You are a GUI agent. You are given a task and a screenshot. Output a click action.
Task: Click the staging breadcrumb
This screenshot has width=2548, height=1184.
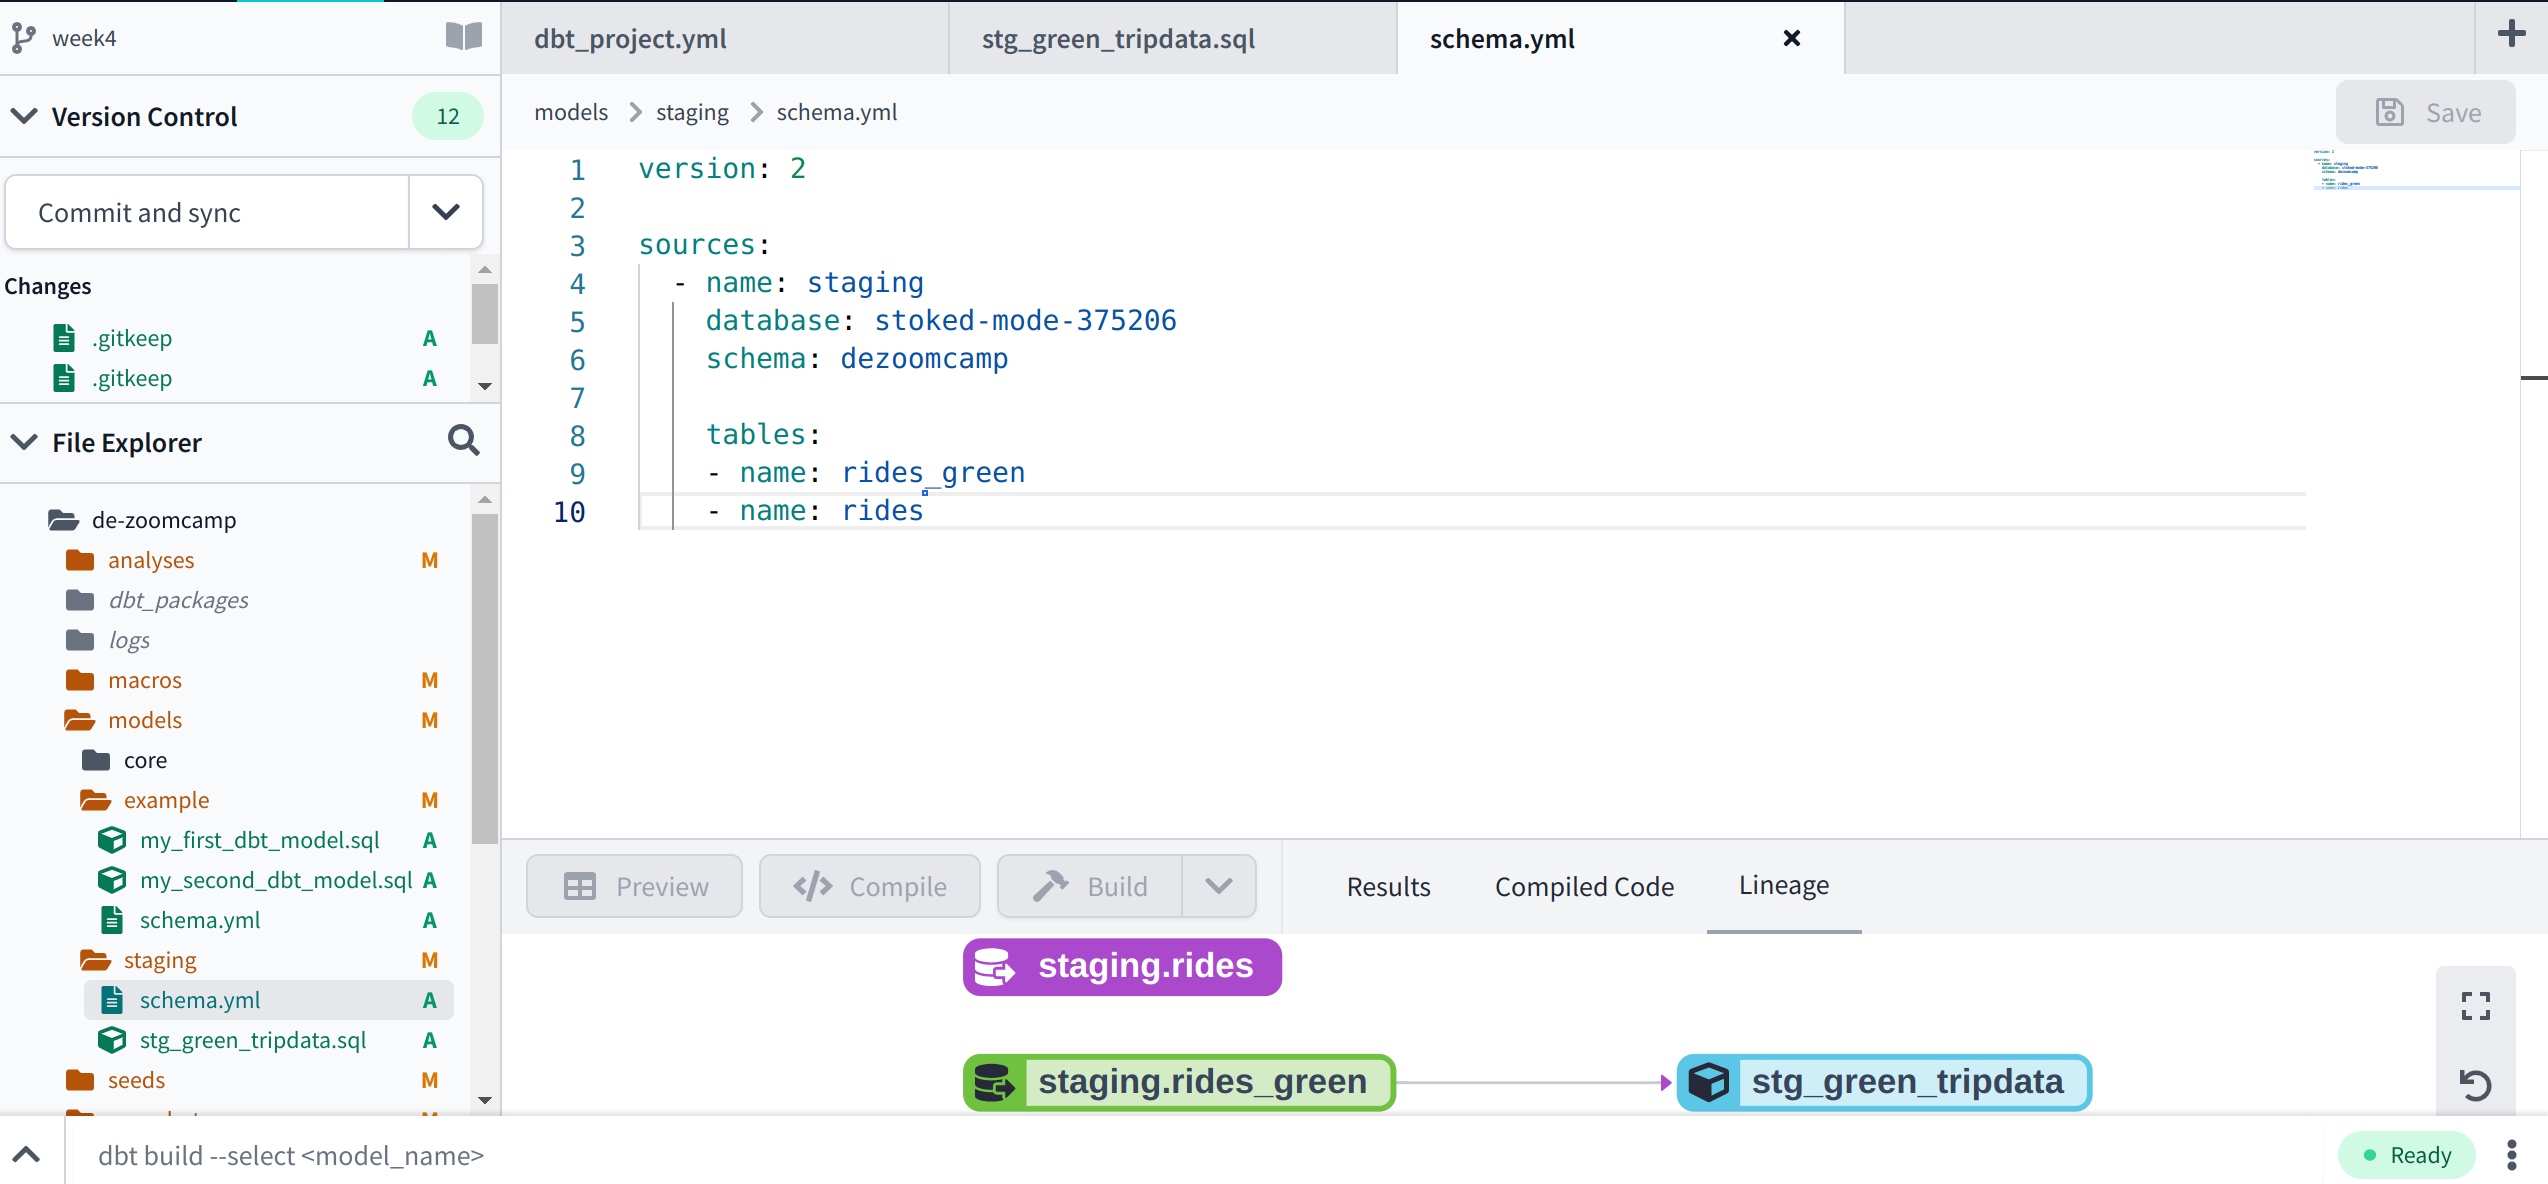[x=692, y=112]
